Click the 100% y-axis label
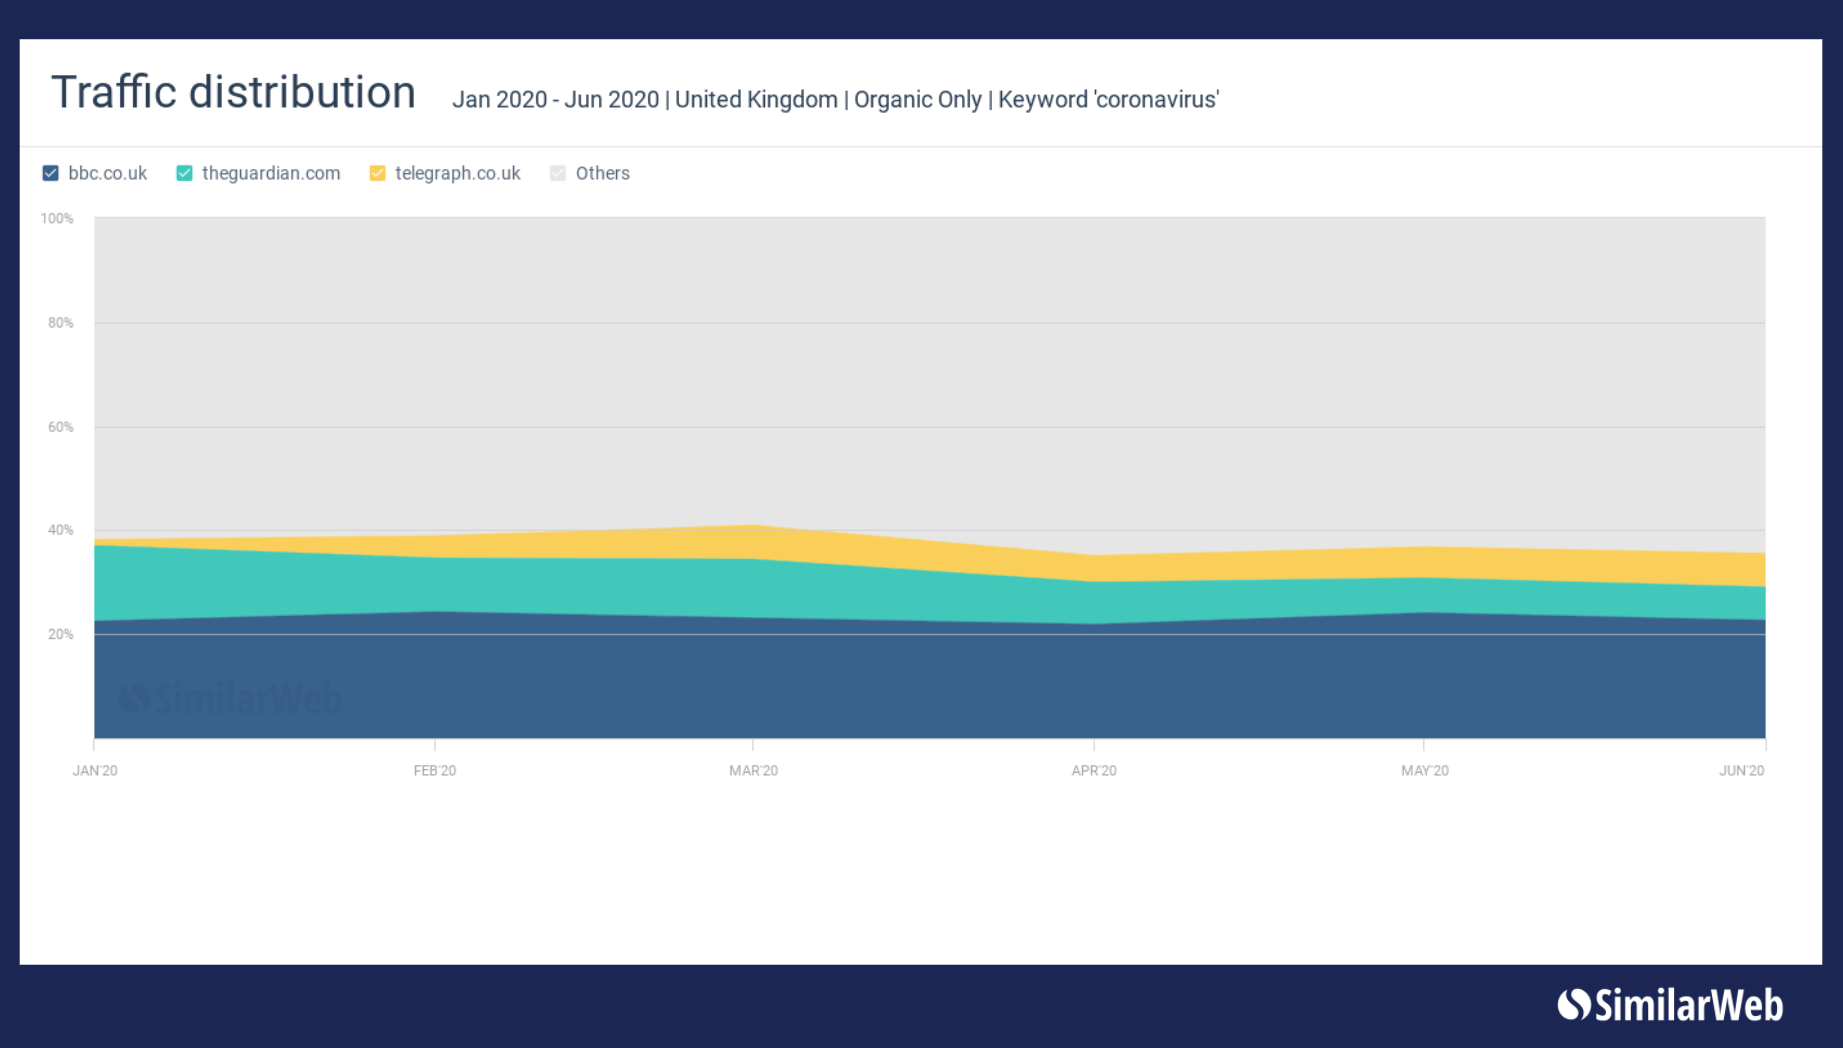Image resolution: width=1843 pixels, height=1048 pixels. [x=57, y=218]
